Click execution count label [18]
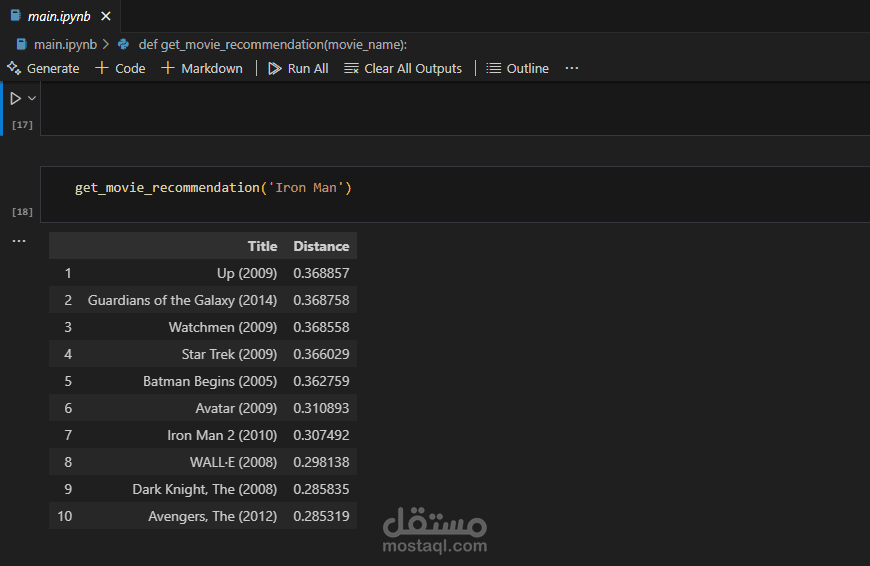 point(22,212)
